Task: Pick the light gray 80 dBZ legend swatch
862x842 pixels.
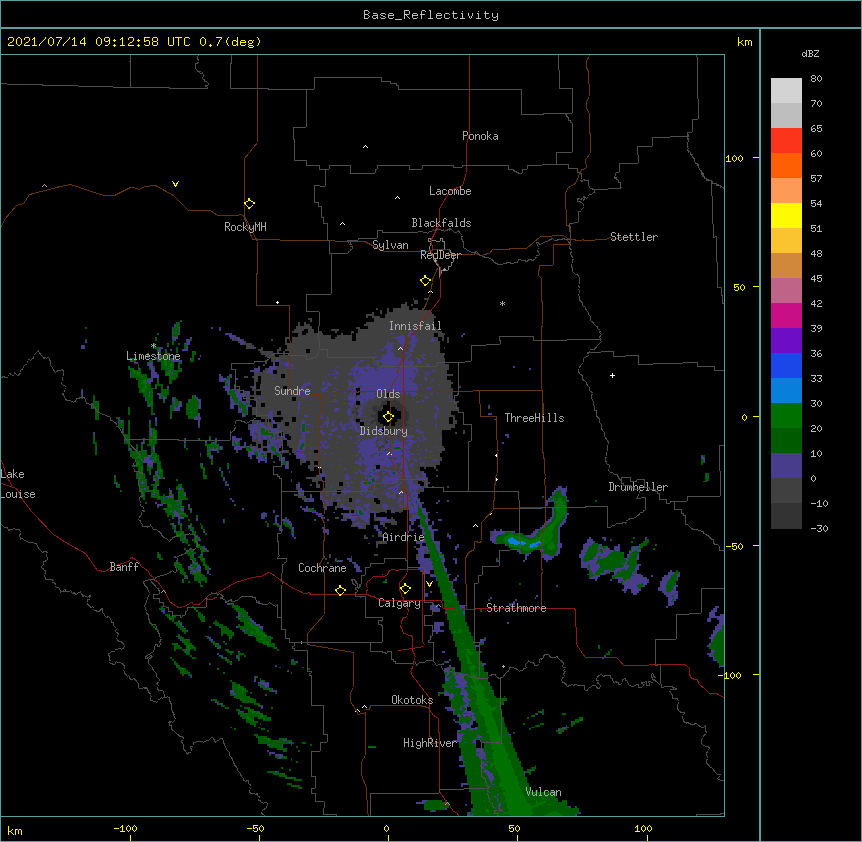Action: coord(786,91)
